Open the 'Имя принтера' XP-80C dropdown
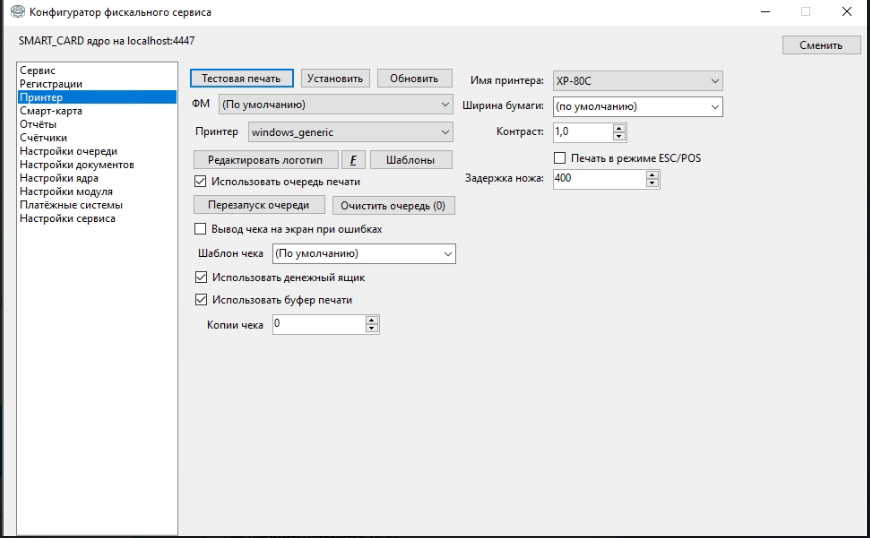 638,81
